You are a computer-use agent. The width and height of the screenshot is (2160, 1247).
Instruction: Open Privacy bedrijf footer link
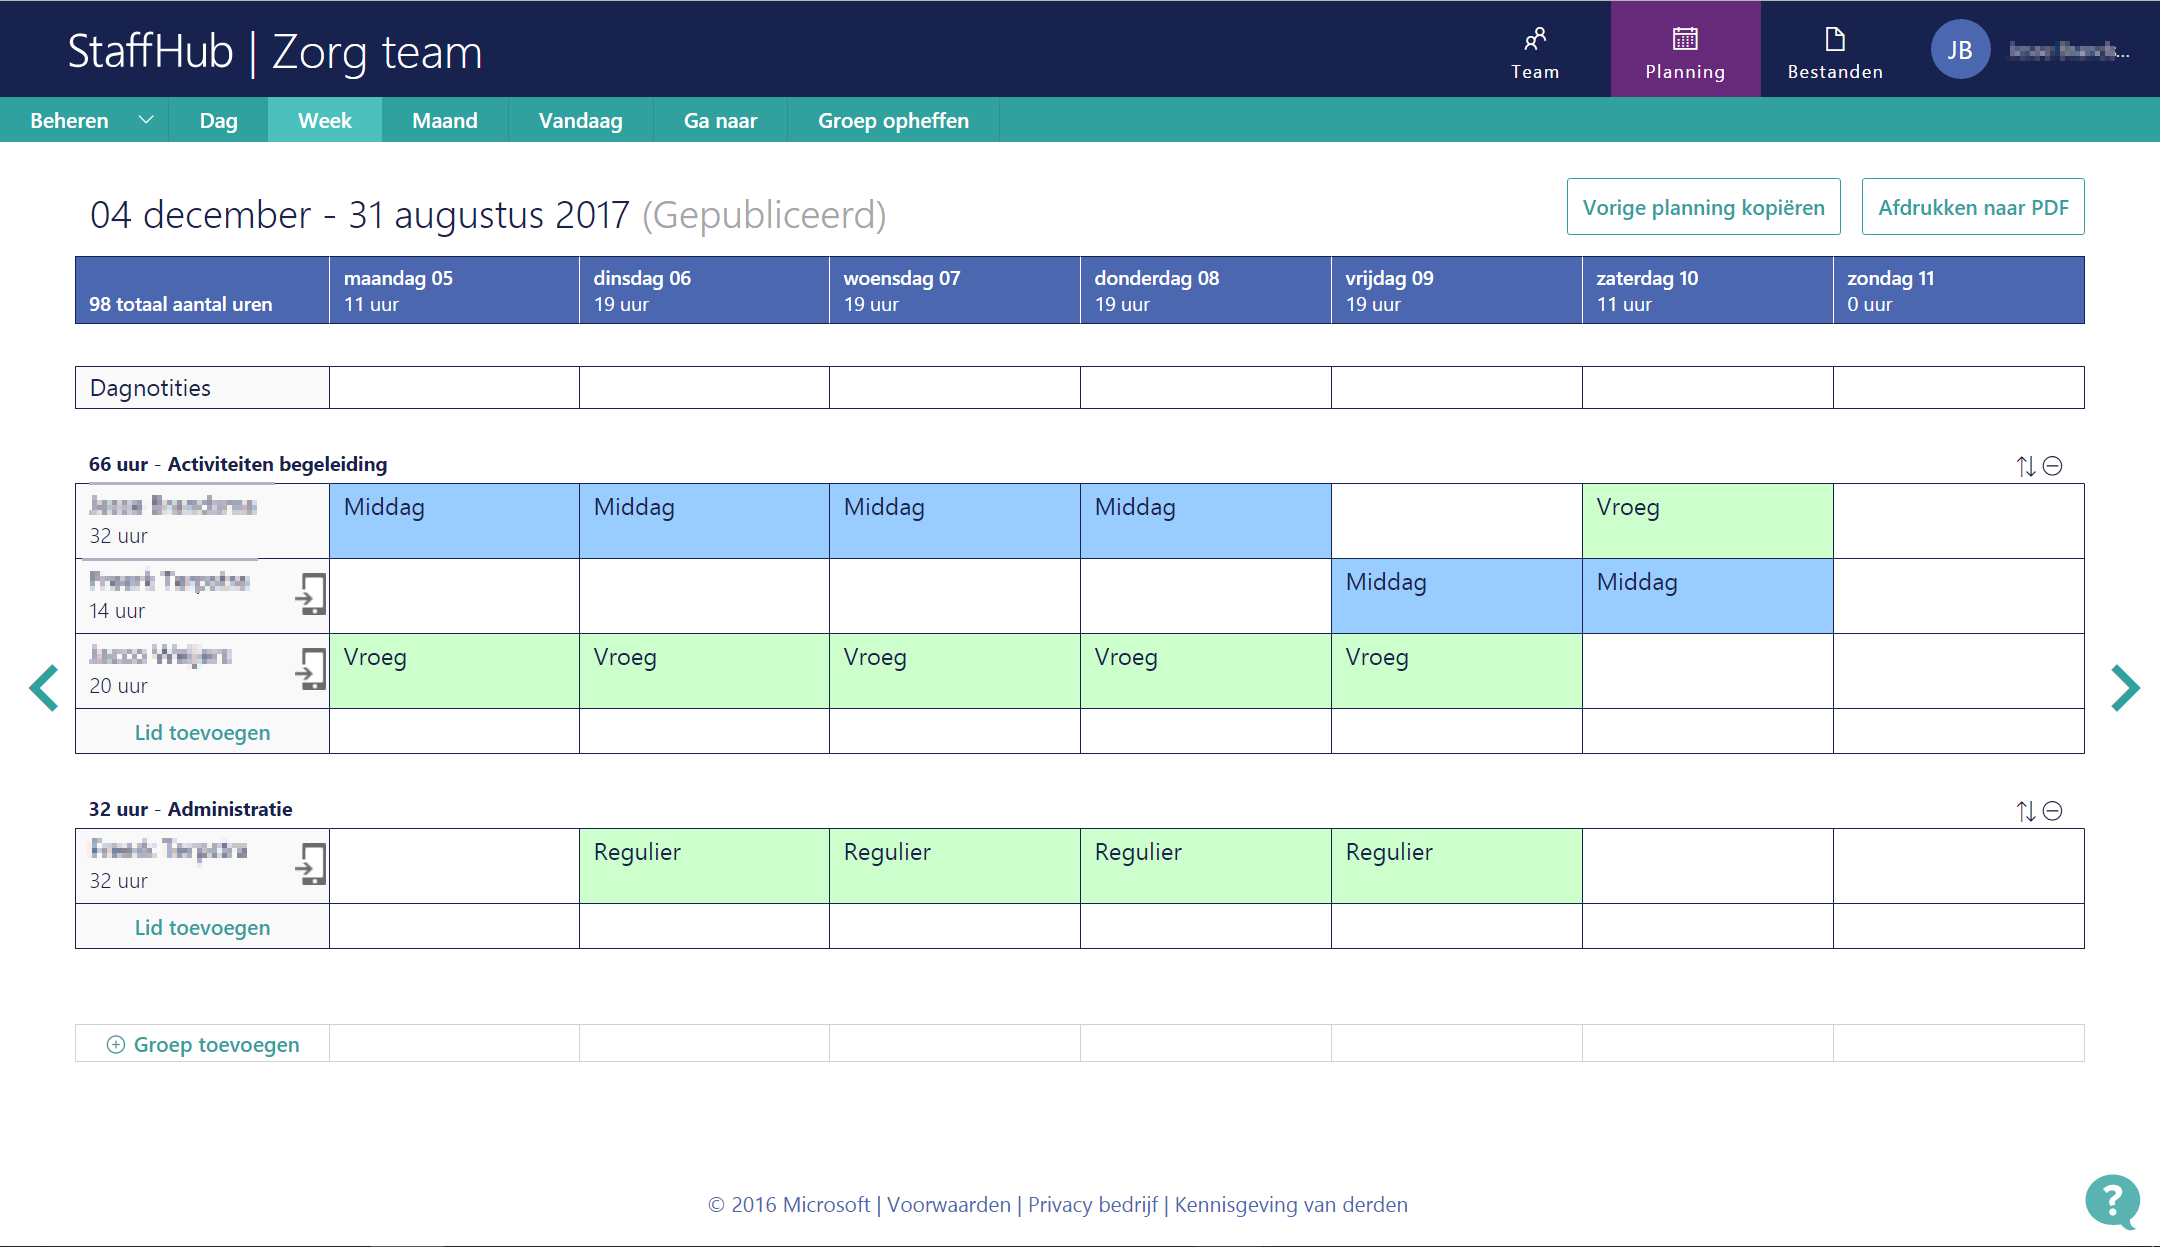1093,1205
